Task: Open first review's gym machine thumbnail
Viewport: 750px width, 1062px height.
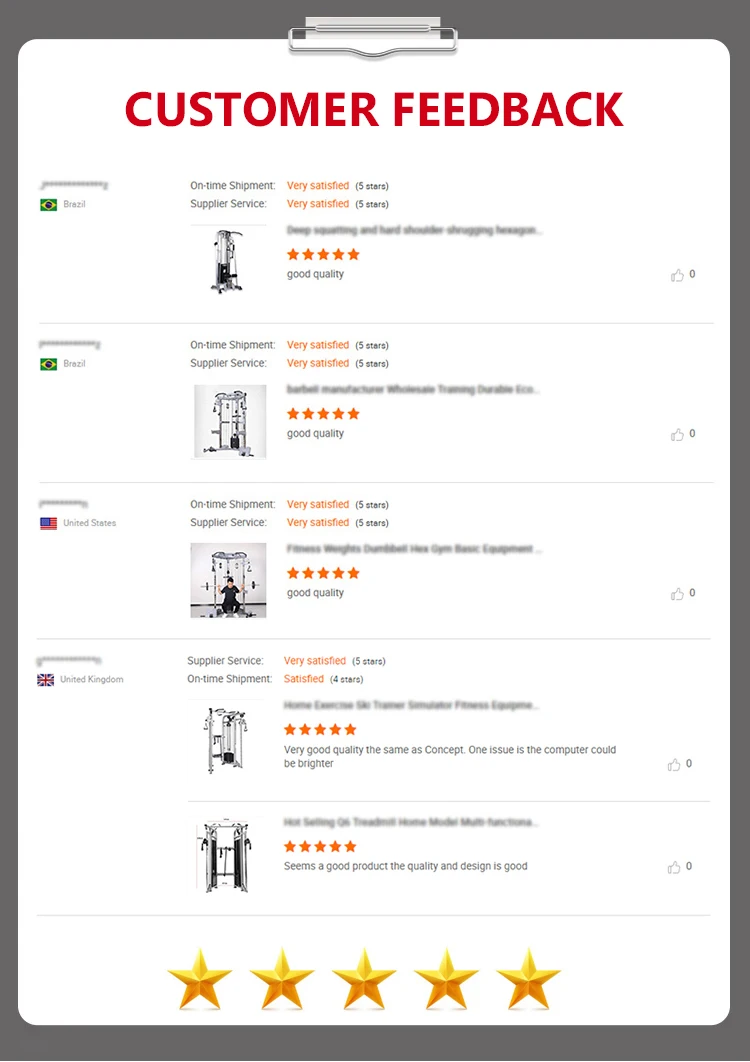Action: (228, 261)
